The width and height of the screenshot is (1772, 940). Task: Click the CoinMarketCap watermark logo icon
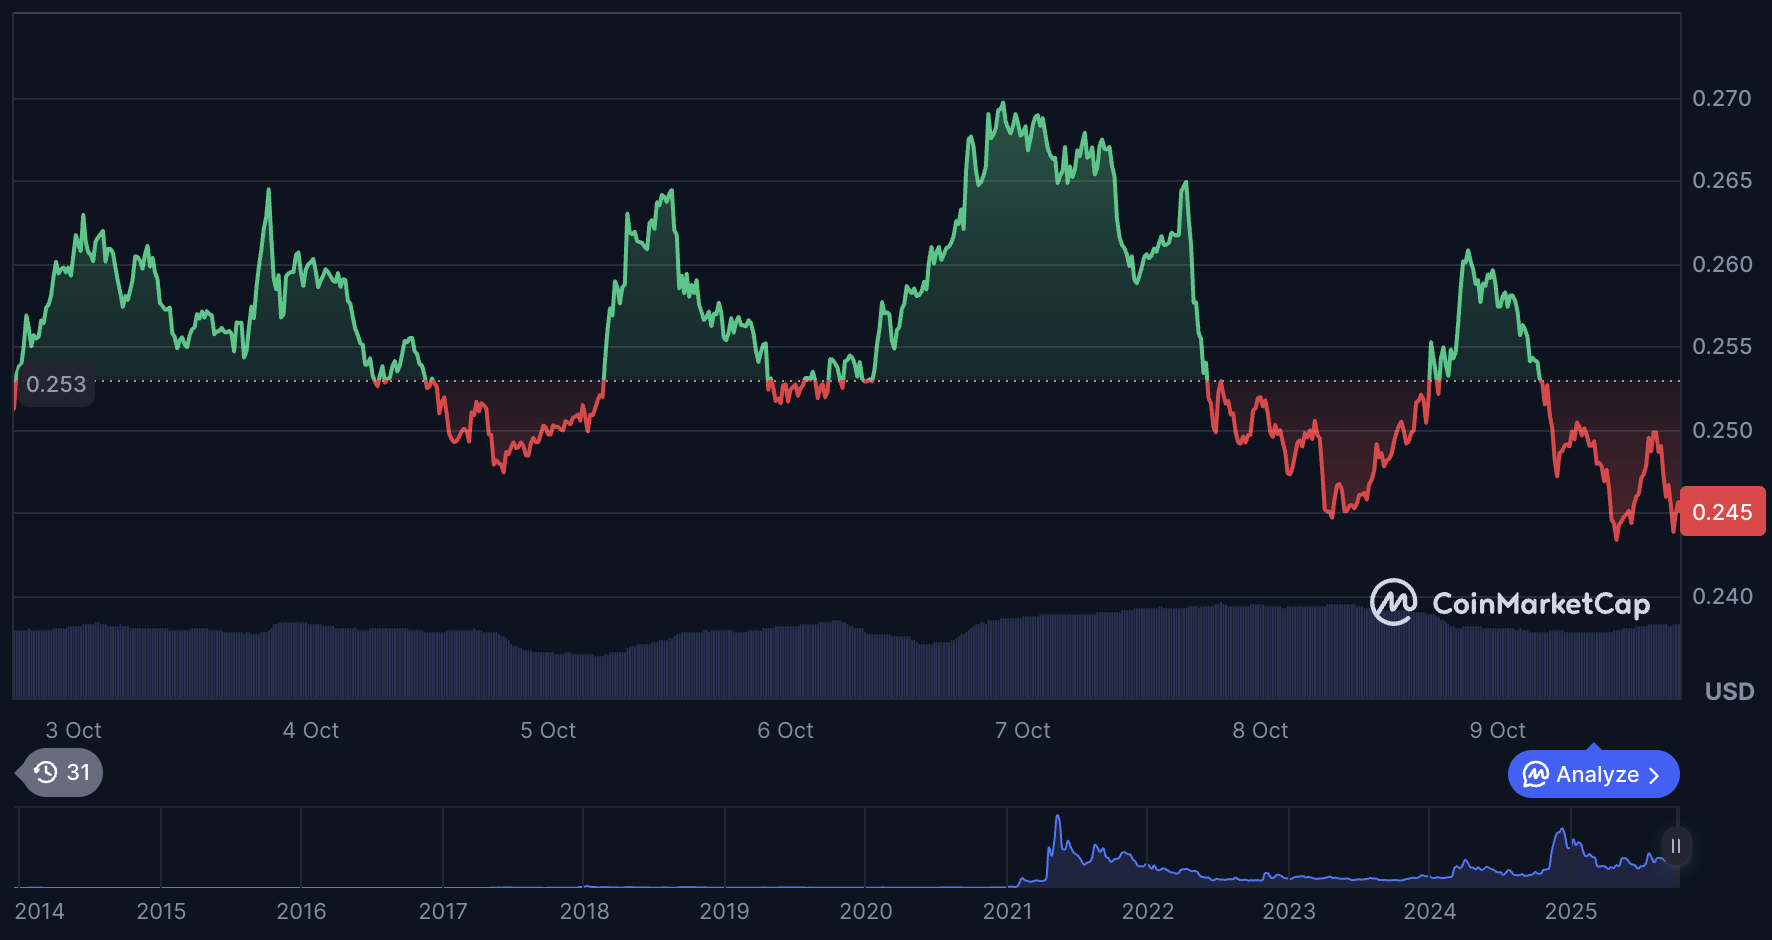1393,602
